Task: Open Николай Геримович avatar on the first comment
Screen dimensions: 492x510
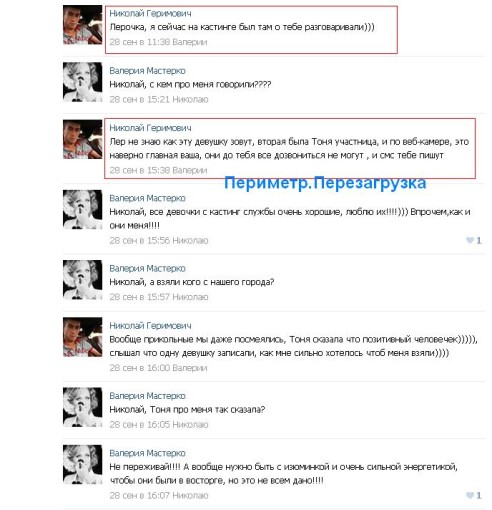Action: (x=82, y=25)
